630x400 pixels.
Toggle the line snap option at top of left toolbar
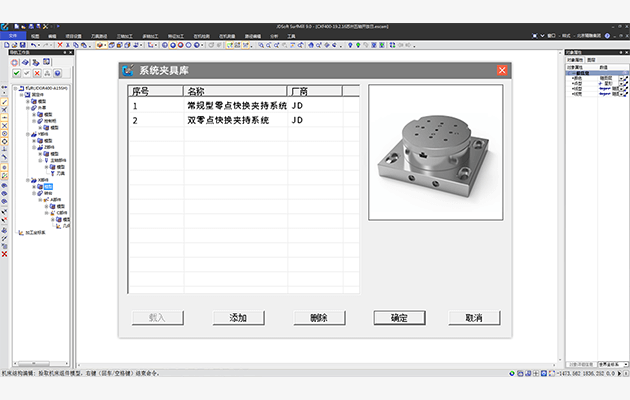click(4, 102)
